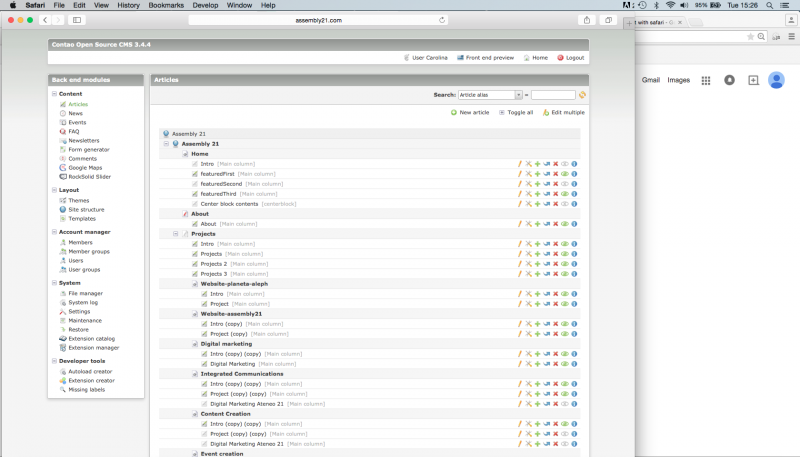Click Edit multiple link
The width and height of the screenshot is (800, 457).
coord(564,112)
